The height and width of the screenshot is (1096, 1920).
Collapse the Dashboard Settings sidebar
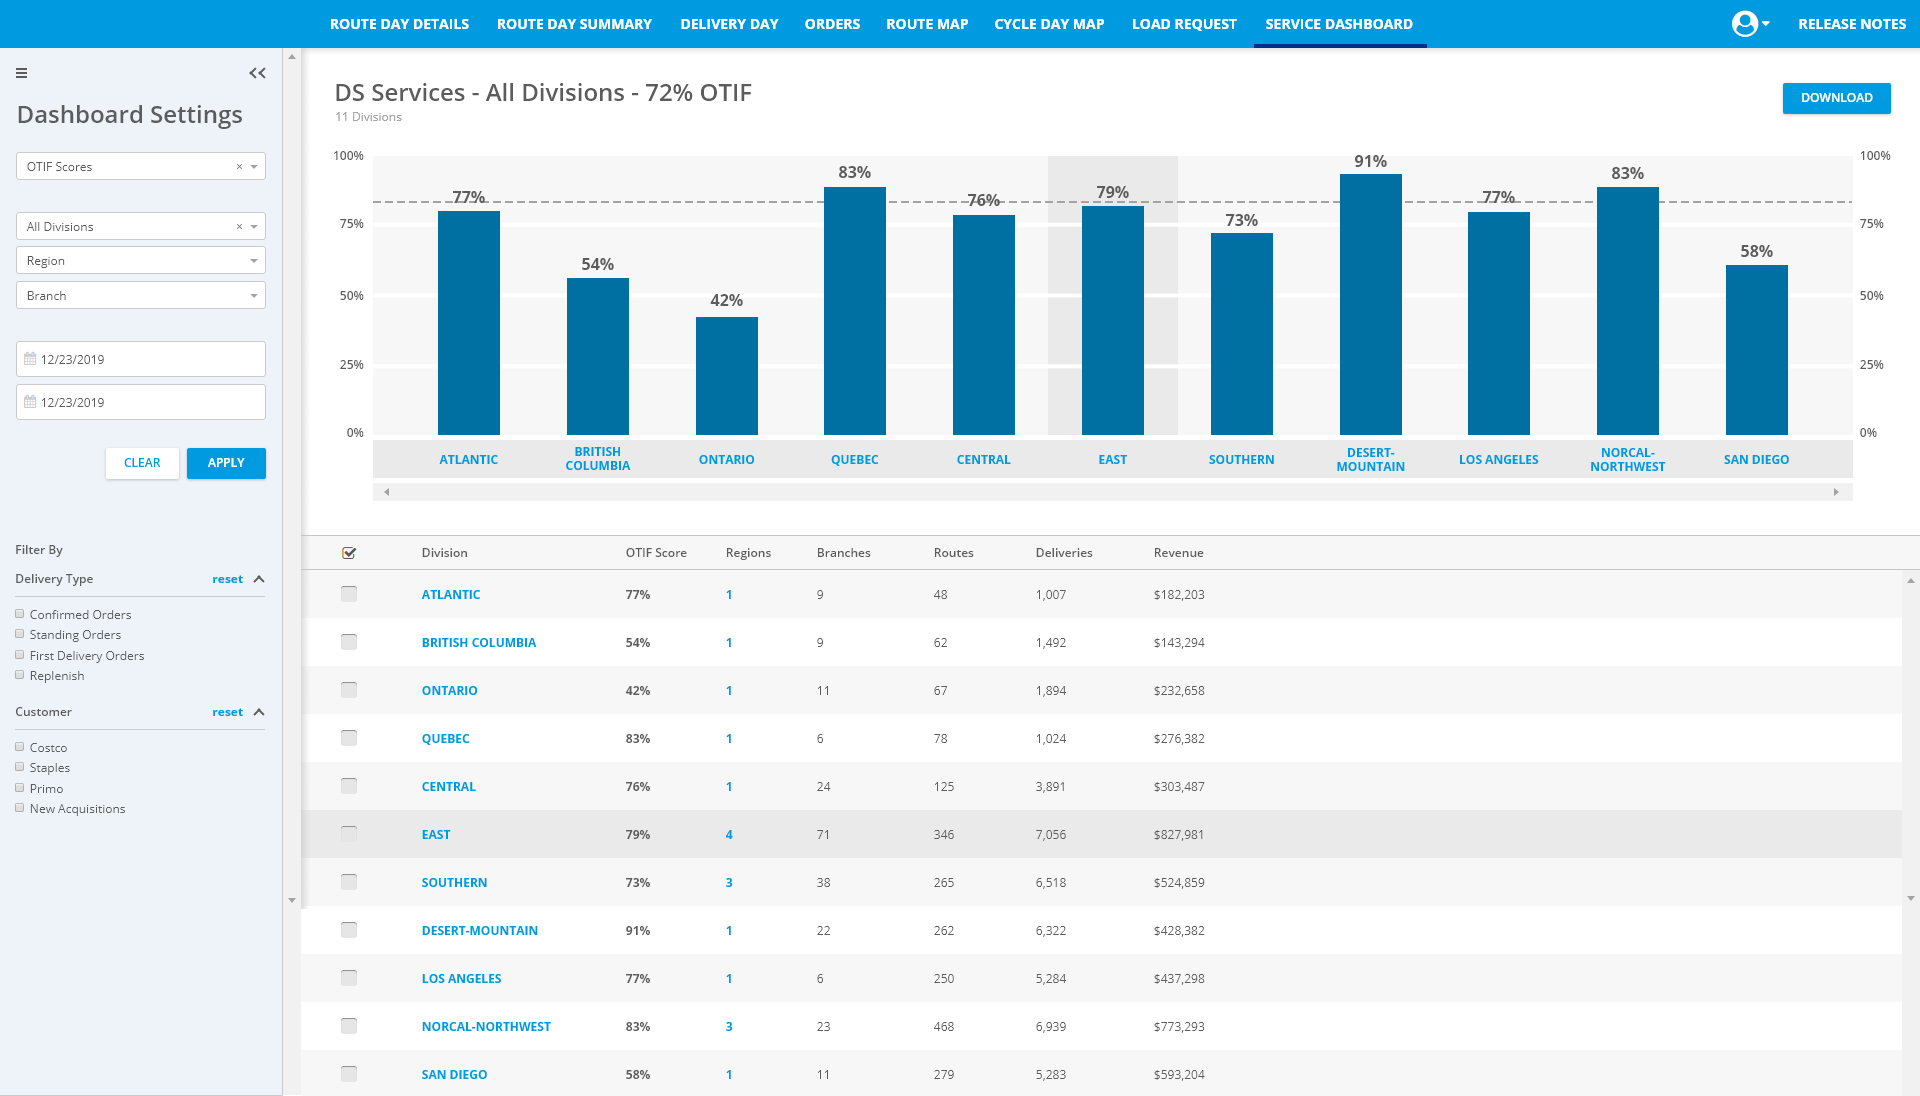[257, 73]
